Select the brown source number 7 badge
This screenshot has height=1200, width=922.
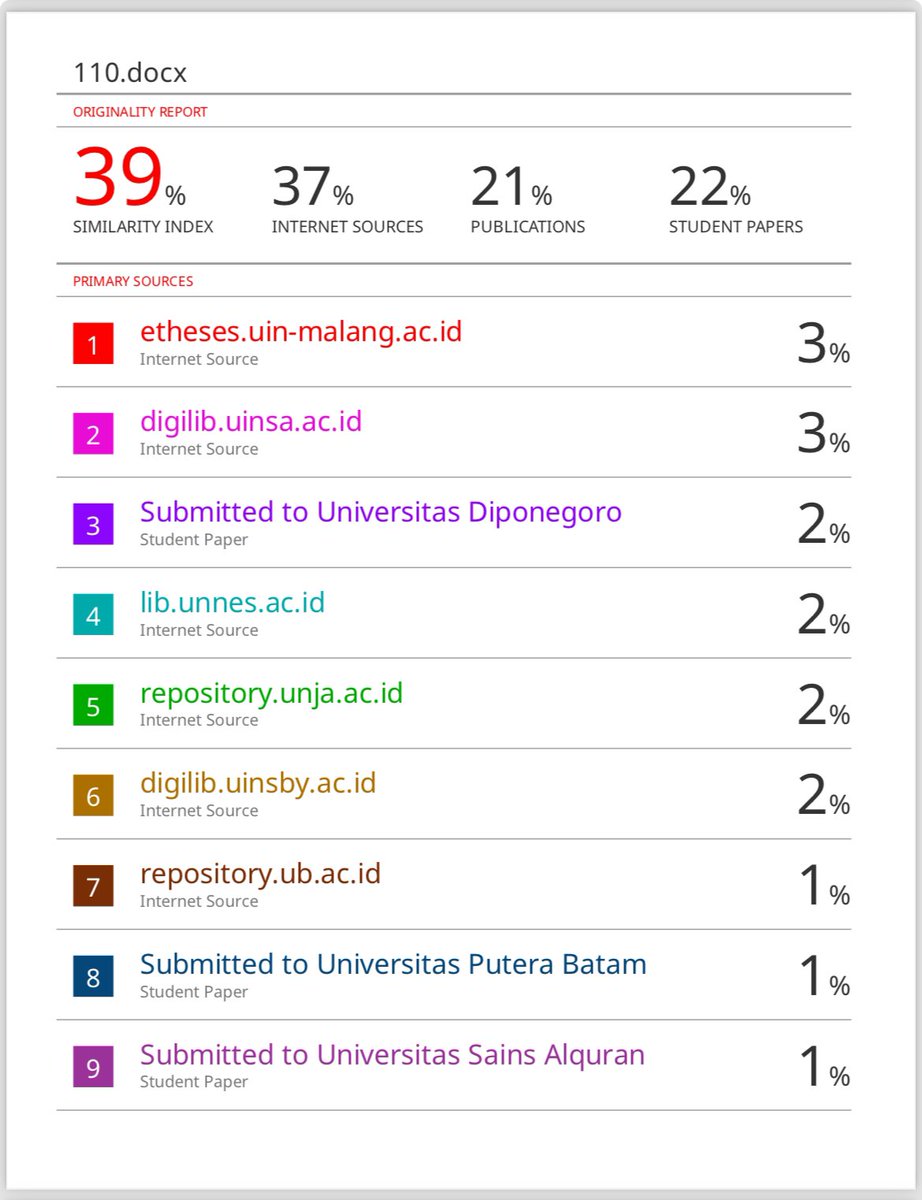click(93, 887)
